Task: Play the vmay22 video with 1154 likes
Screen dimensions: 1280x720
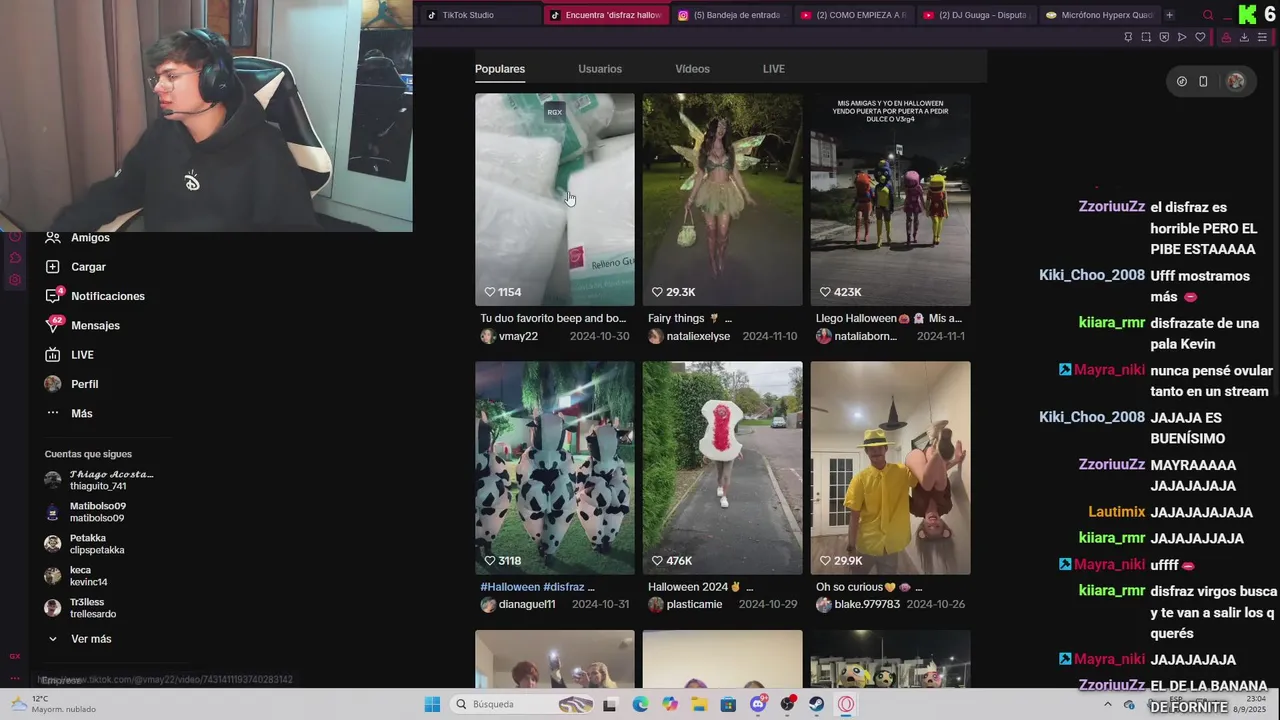Action: (554, 200)
